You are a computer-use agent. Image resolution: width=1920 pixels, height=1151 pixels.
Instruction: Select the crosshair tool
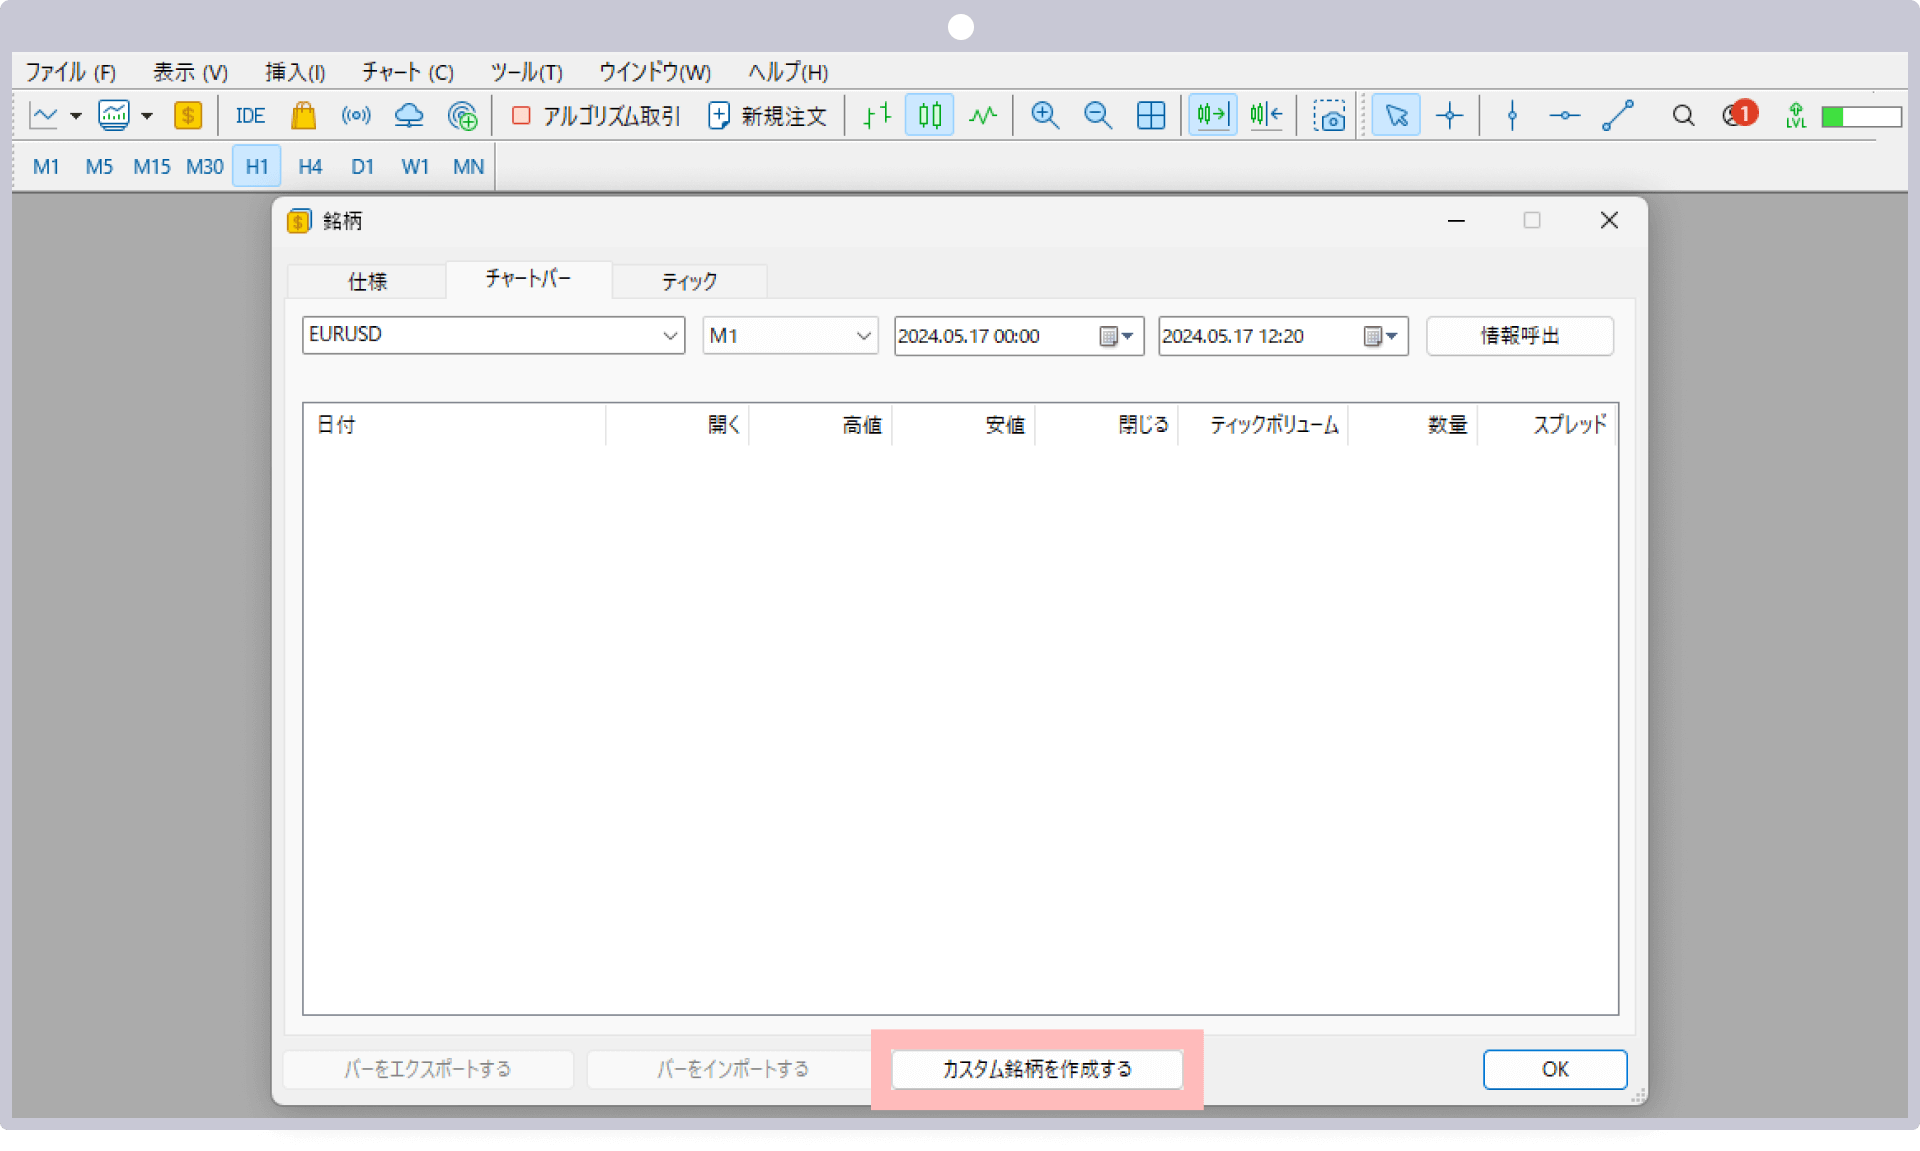(1449, 116)
